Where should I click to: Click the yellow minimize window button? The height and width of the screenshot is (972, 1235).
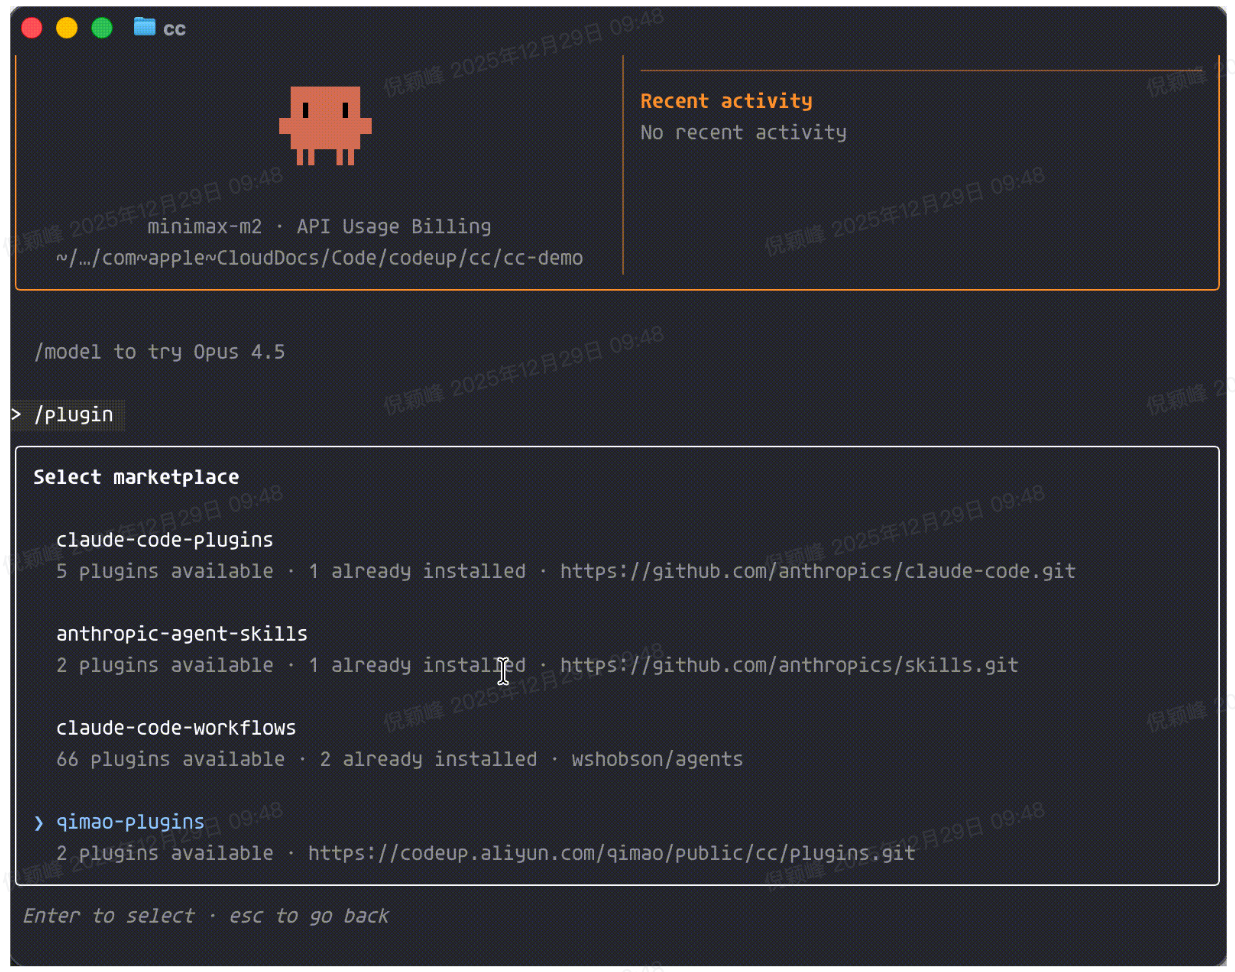pos(67,28)
